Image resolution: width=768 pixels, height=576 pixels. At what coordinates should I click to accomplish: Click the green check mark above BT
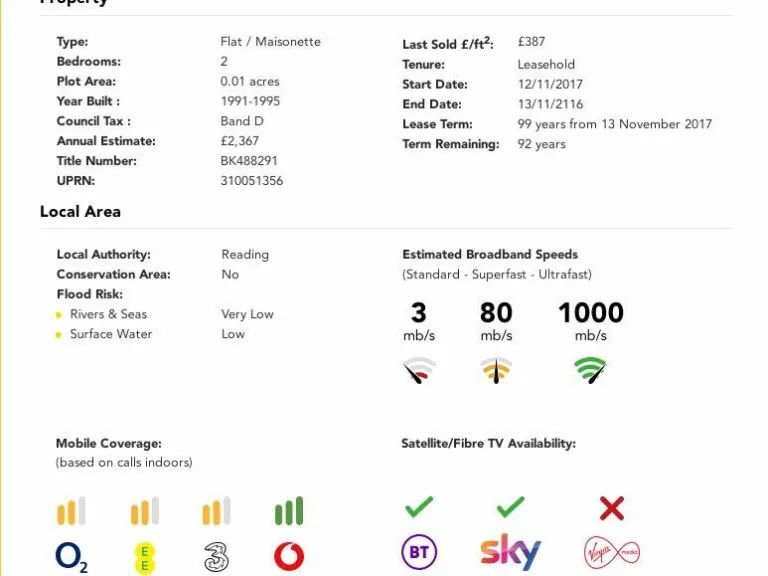click(419, 507)
